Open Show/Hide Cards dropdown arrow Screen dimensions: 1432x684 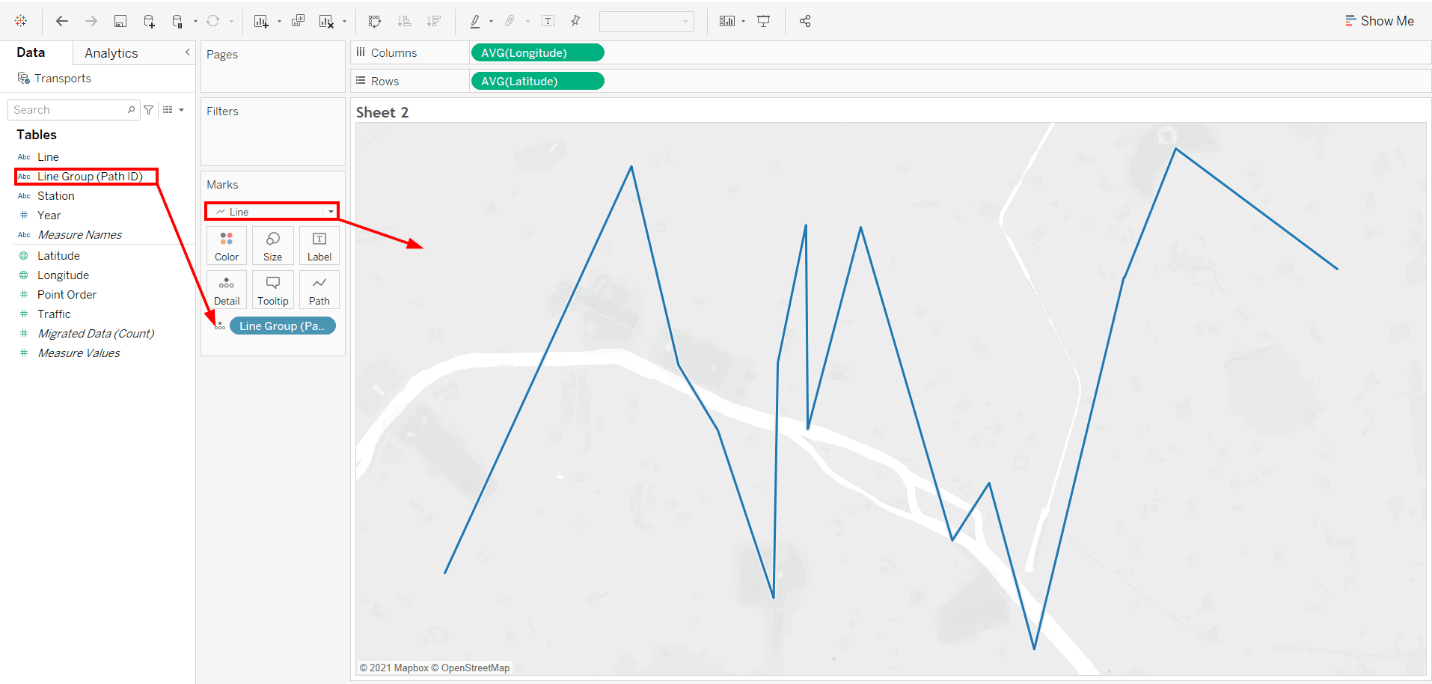tap(743, 21)
